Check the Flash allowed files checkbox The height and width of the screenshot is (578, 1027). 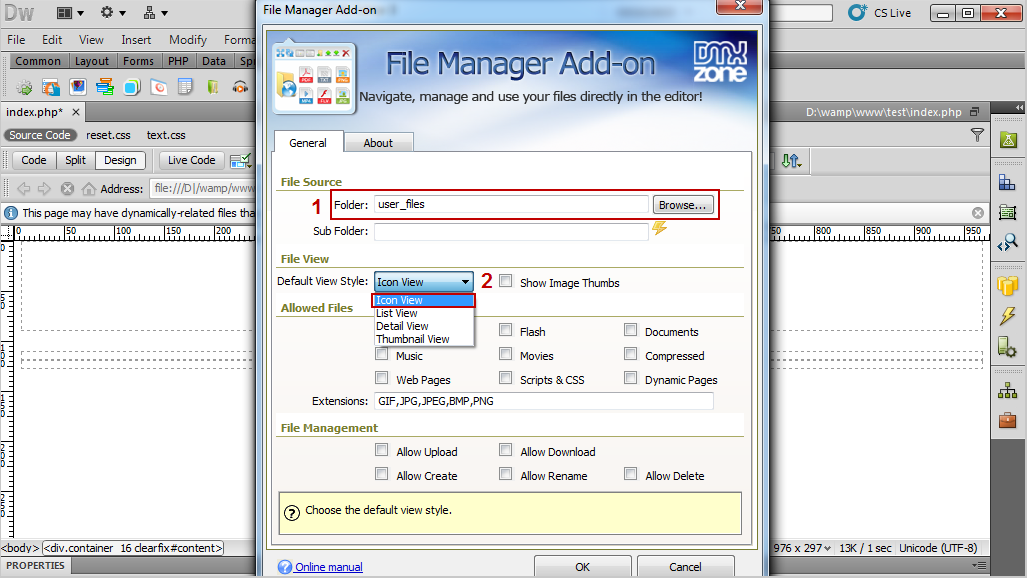(506, 330)
